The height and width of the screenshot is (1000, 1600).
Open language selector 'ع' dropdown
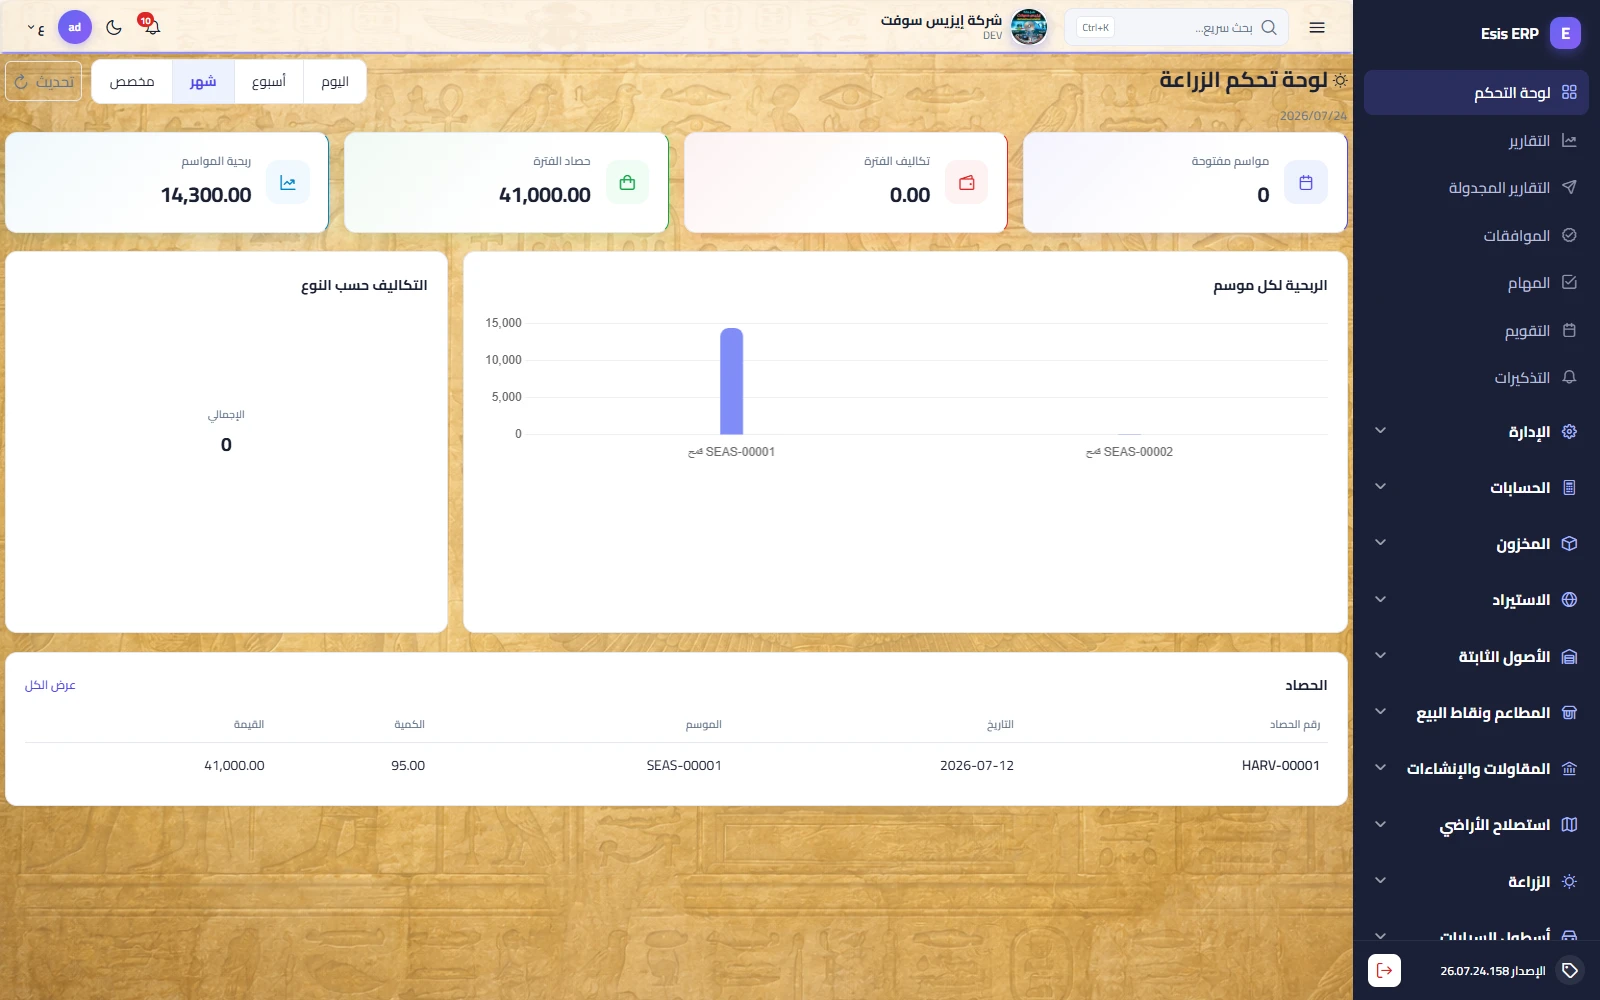(x=36, y=28)
